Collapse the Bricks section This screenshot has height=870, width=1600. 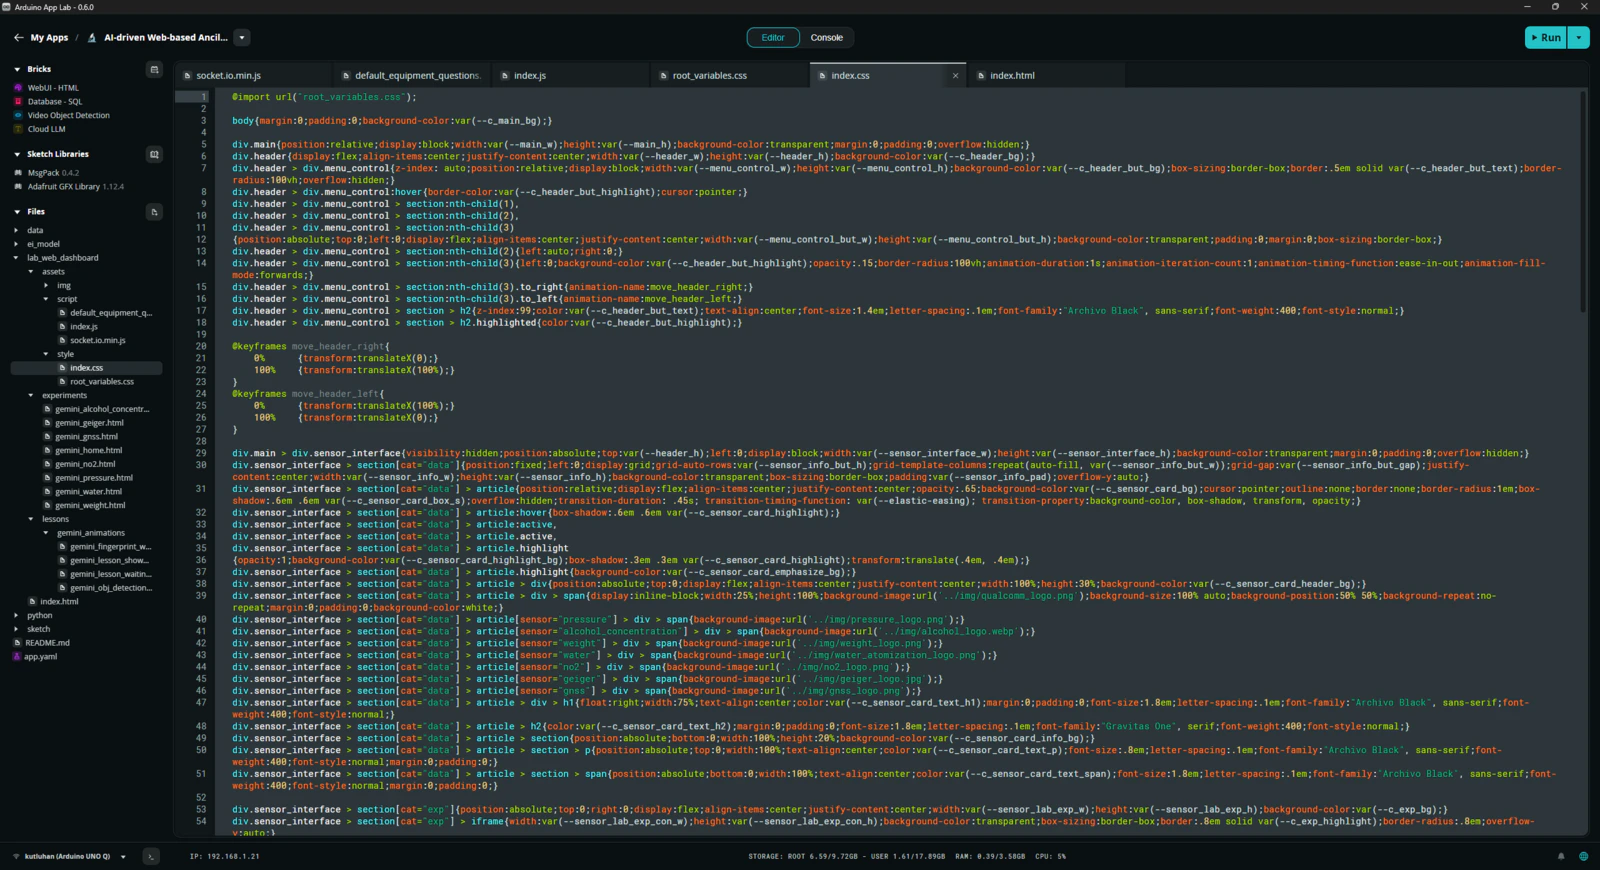[x=17, y=69]
